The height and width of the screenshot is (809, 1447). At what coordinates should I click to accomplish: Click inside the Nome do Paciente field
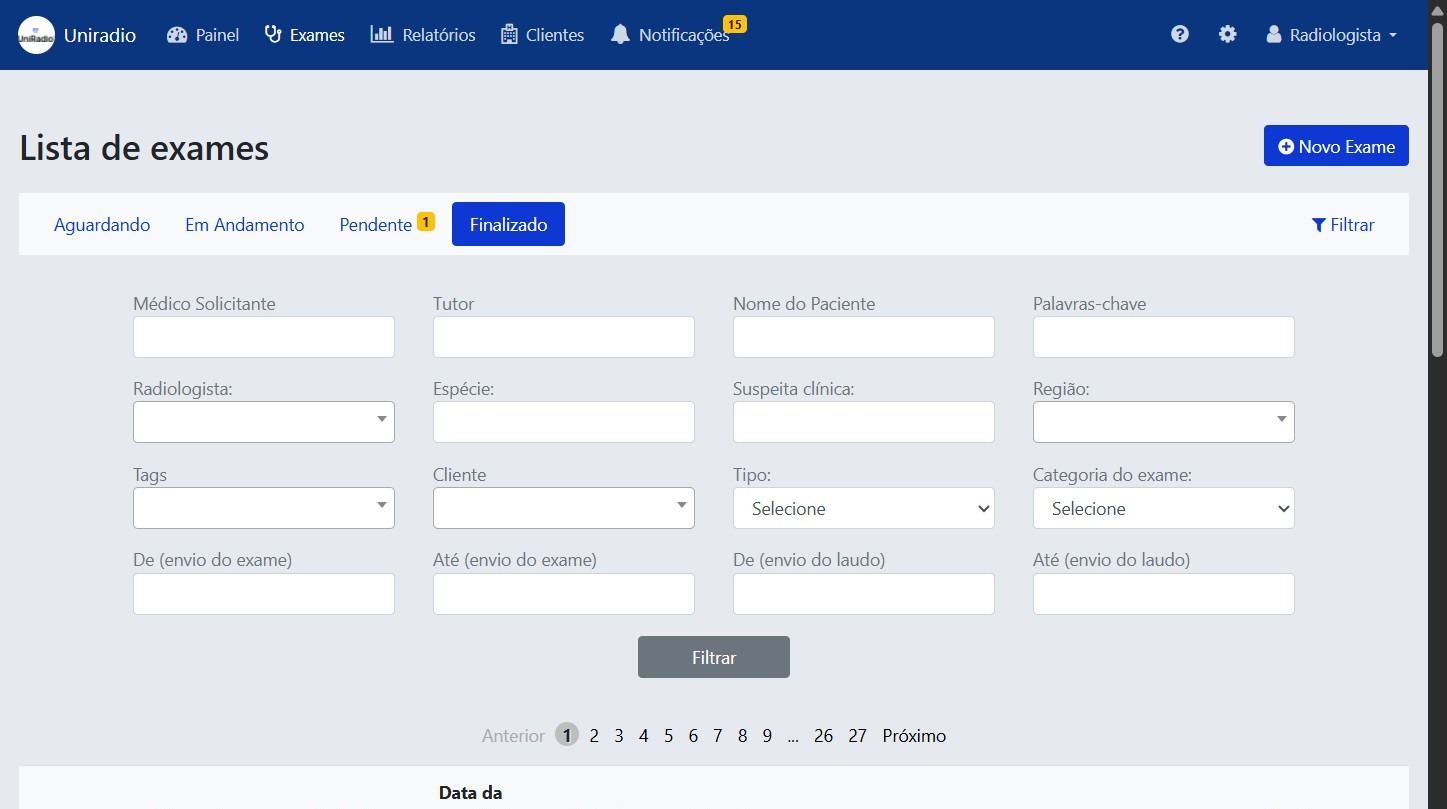click(863, 337)
